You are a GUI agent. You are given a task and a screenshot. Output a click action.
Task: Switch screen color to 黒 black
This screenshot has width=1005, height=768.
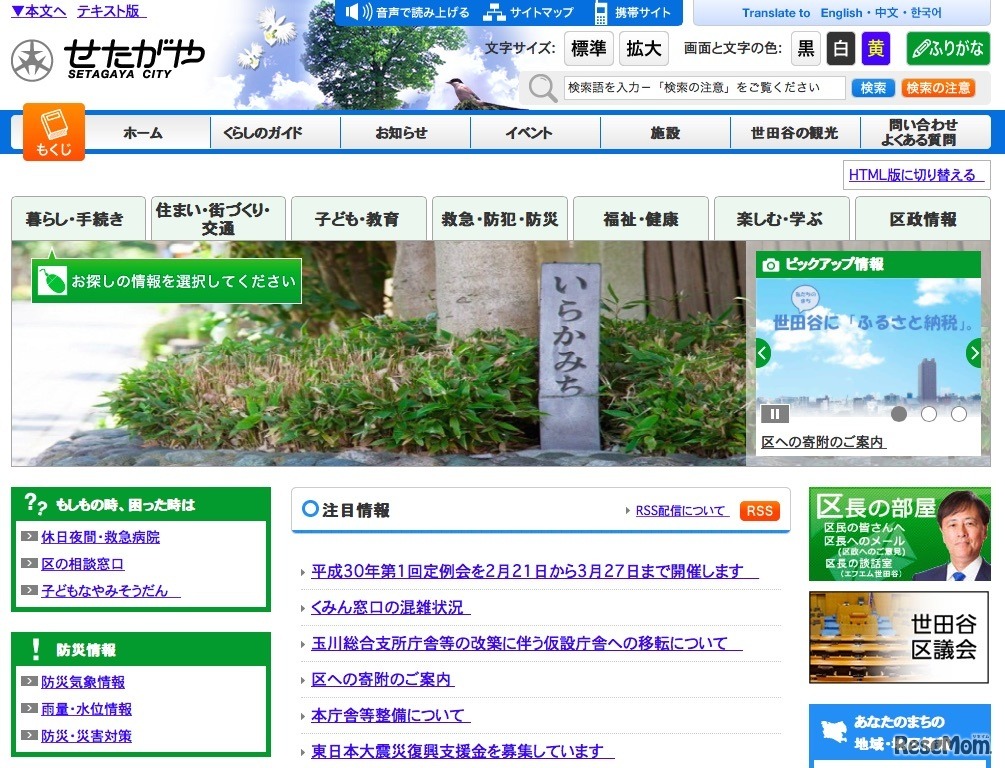806,48
